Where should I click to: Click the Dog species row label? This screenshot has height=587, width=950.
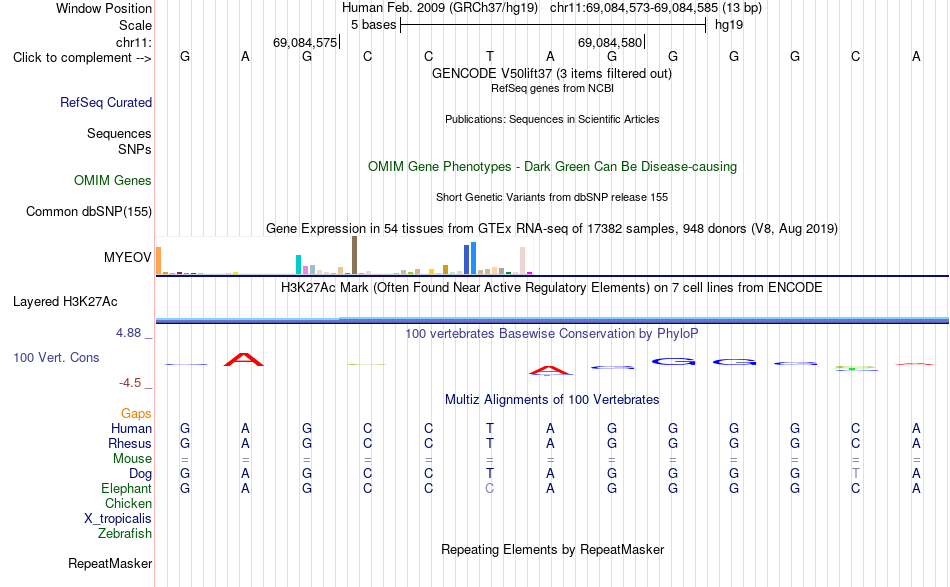click(141, 474)
